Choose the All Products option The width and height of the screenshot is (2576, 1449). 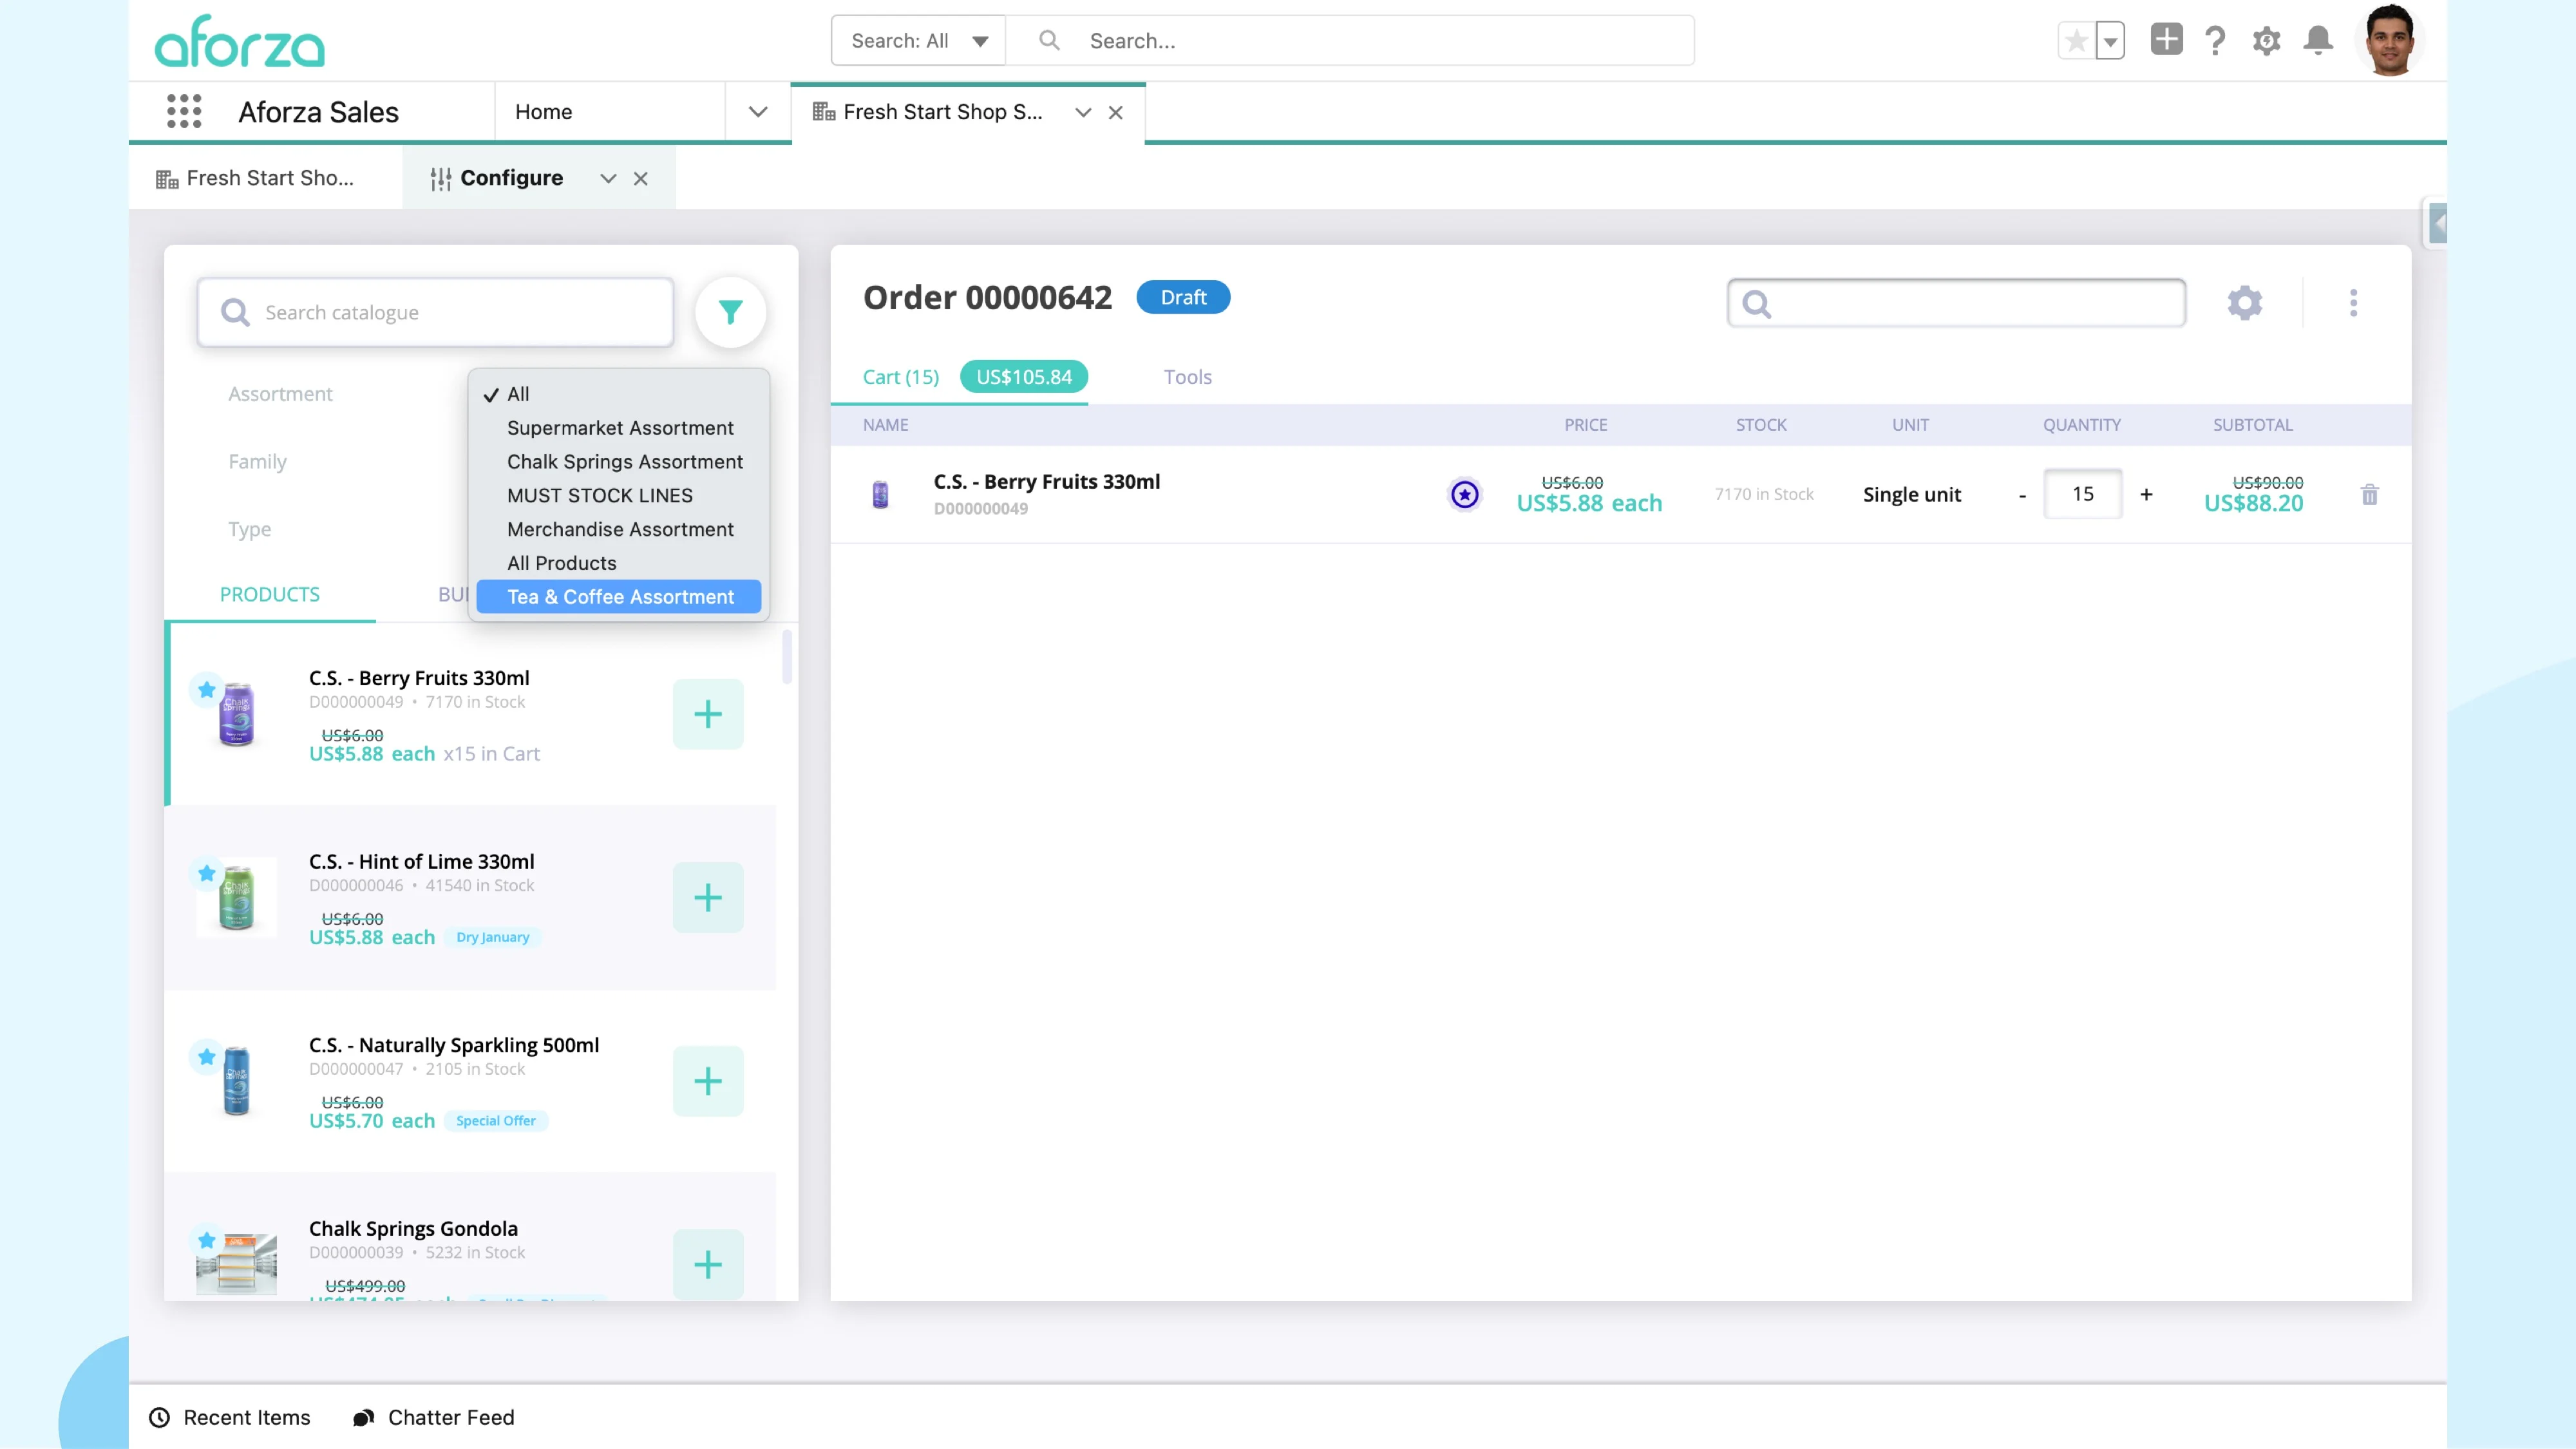[x=618, y=563]
